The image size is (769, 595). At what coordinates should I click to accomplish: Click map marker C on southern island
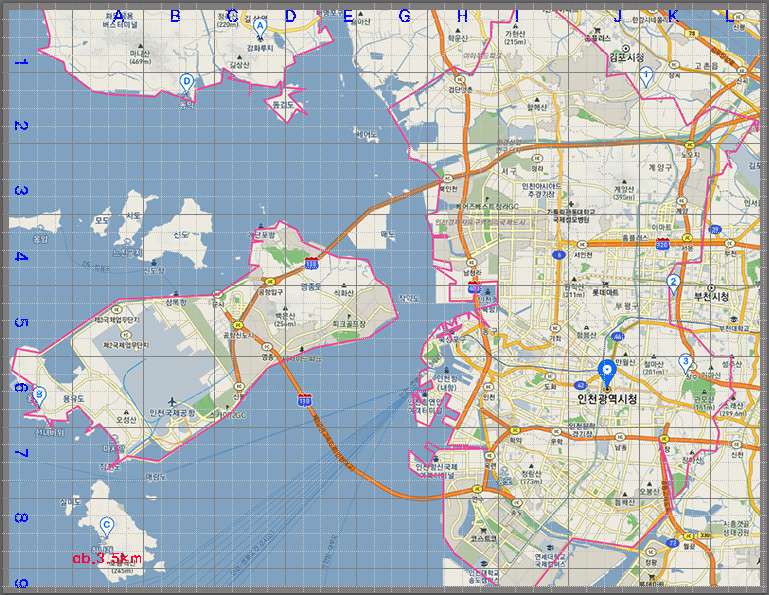[x=107, y=525]
